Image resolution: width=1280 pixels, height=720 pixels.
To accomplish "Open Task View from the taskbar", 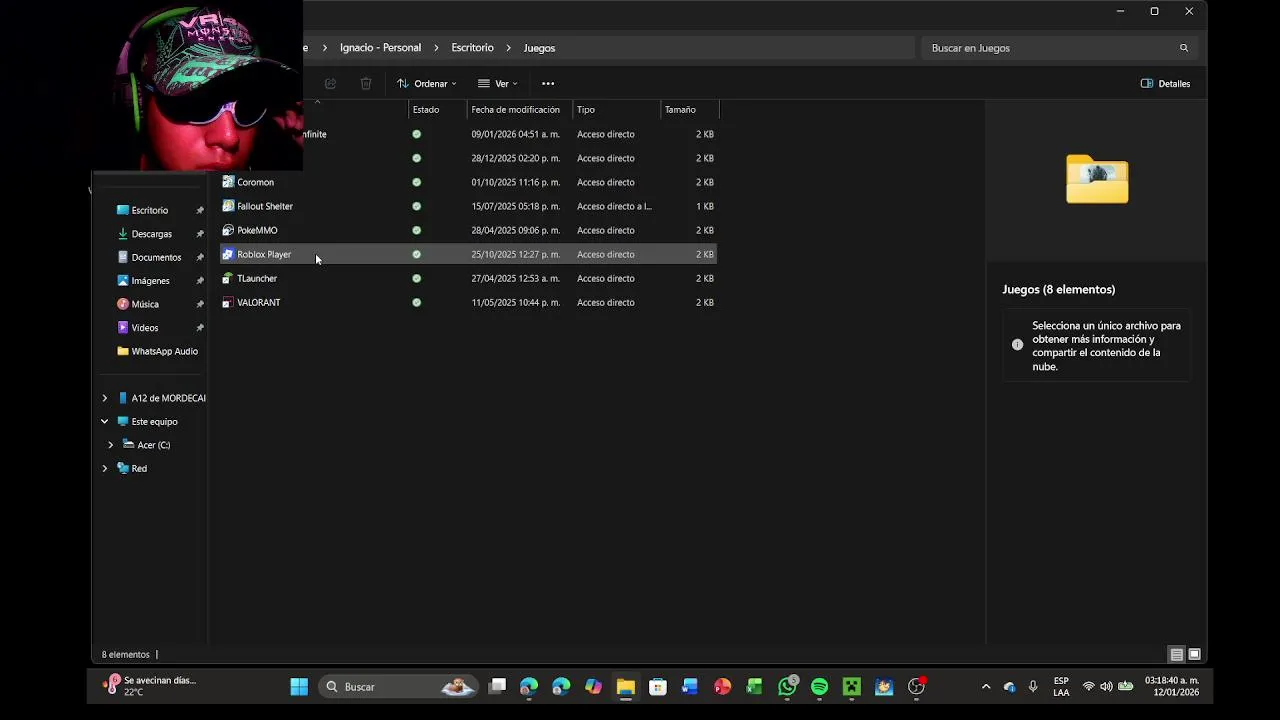I will pos(497,687).
